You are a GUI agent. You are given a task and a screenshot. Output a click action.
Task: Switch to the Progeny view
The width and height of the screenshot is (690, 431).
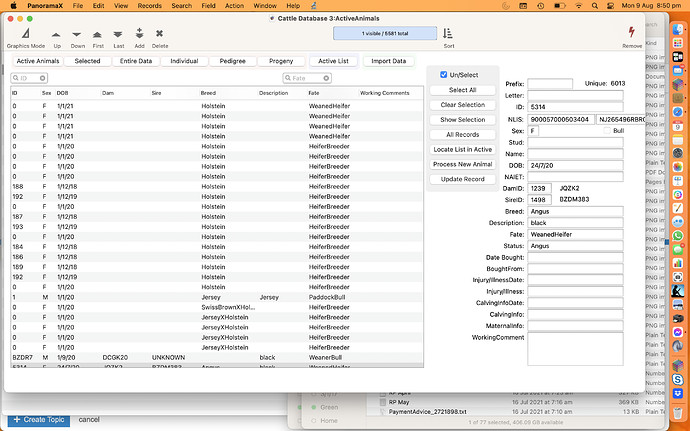(x=281, y=61)
